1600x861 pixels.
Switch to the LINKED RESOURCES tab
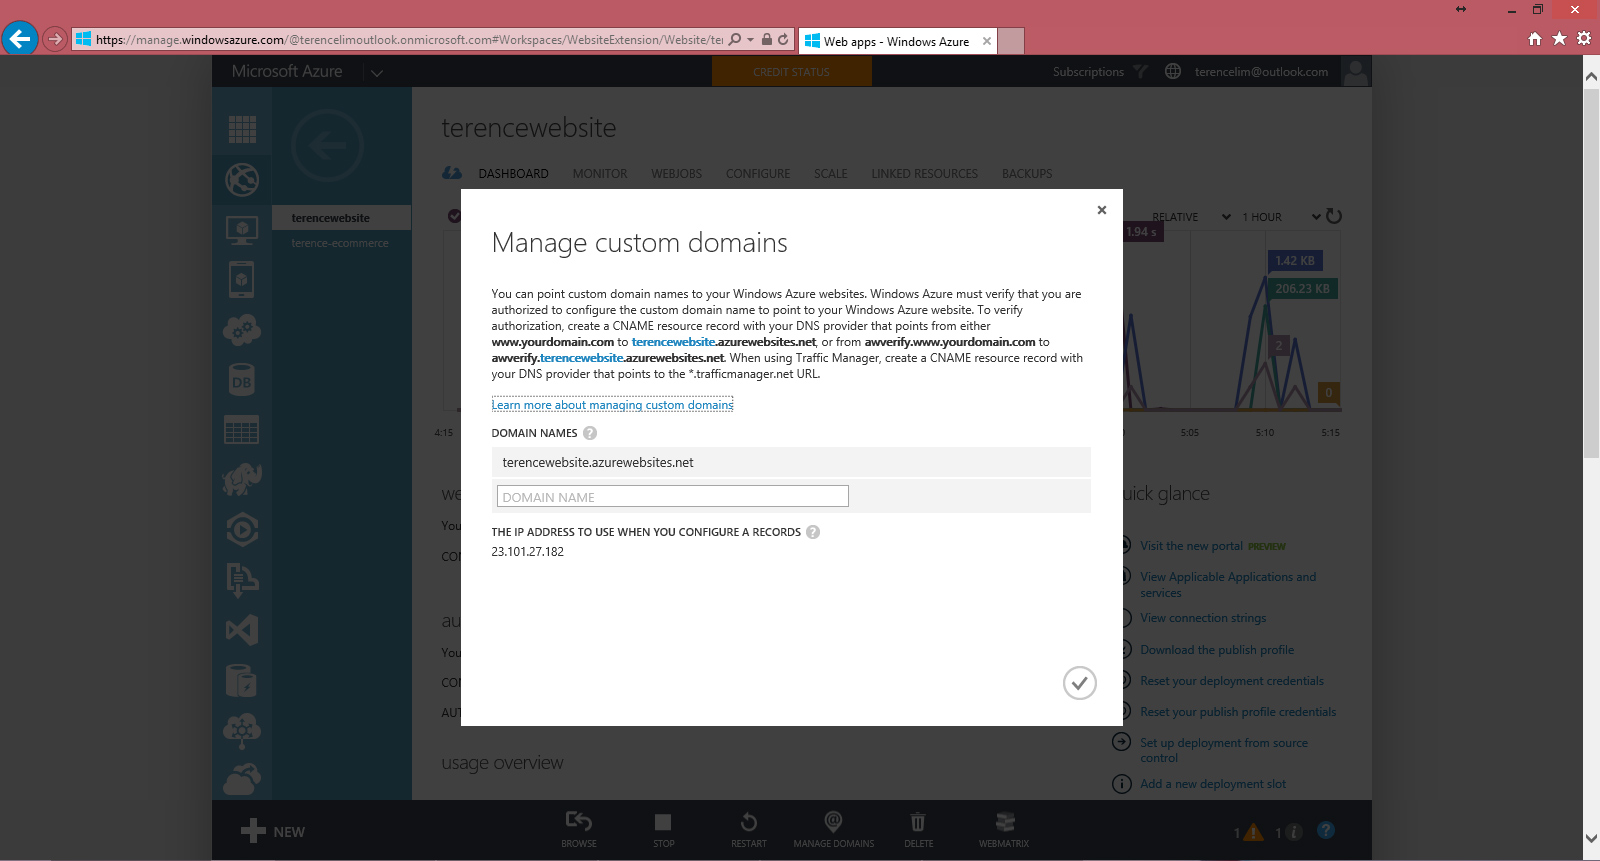(924, 174)
